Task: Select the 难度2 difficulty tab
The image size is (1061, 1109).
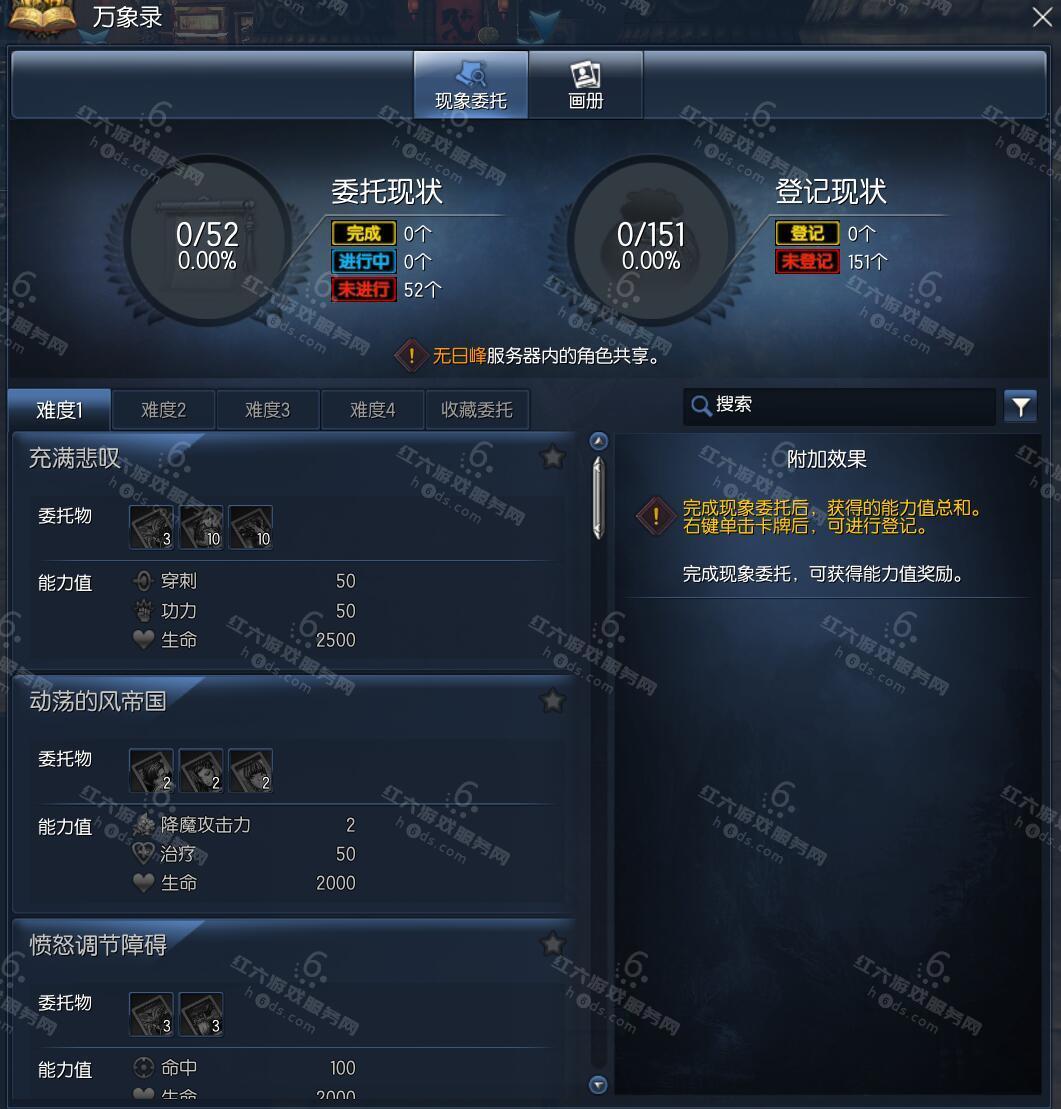Action: click(x=163, y=410)
